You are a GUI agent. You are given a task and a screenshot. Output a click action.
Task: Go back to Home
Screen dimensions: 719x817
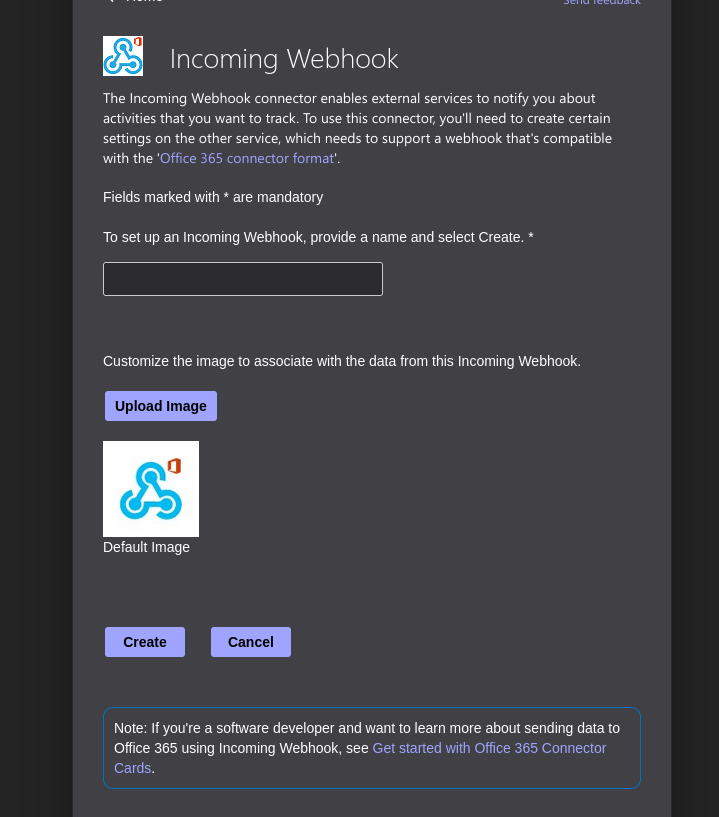[x=143, y=1]
